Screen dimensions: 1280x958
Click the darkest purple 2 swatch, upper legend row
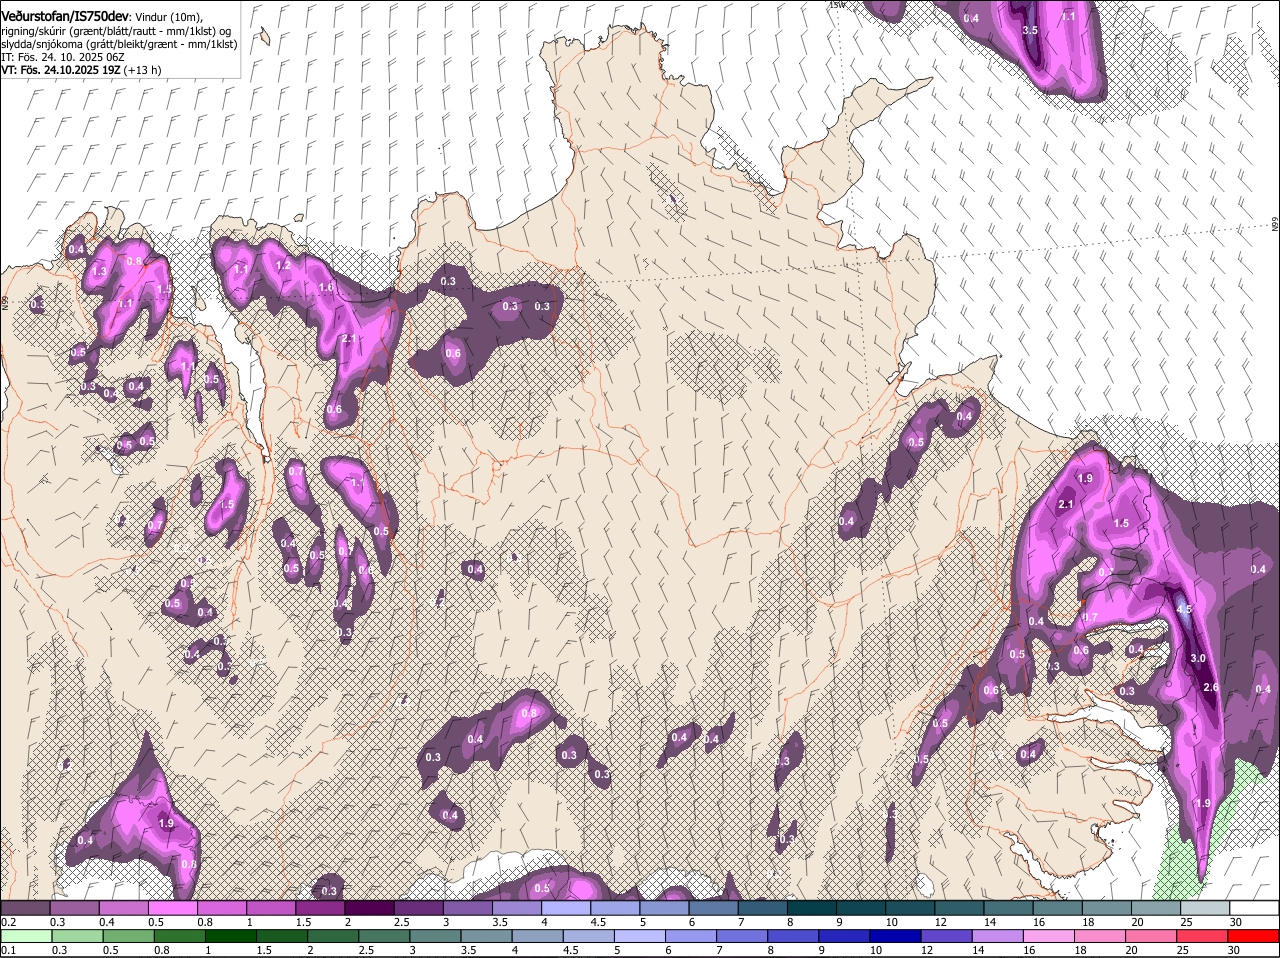tap(369, 907)
